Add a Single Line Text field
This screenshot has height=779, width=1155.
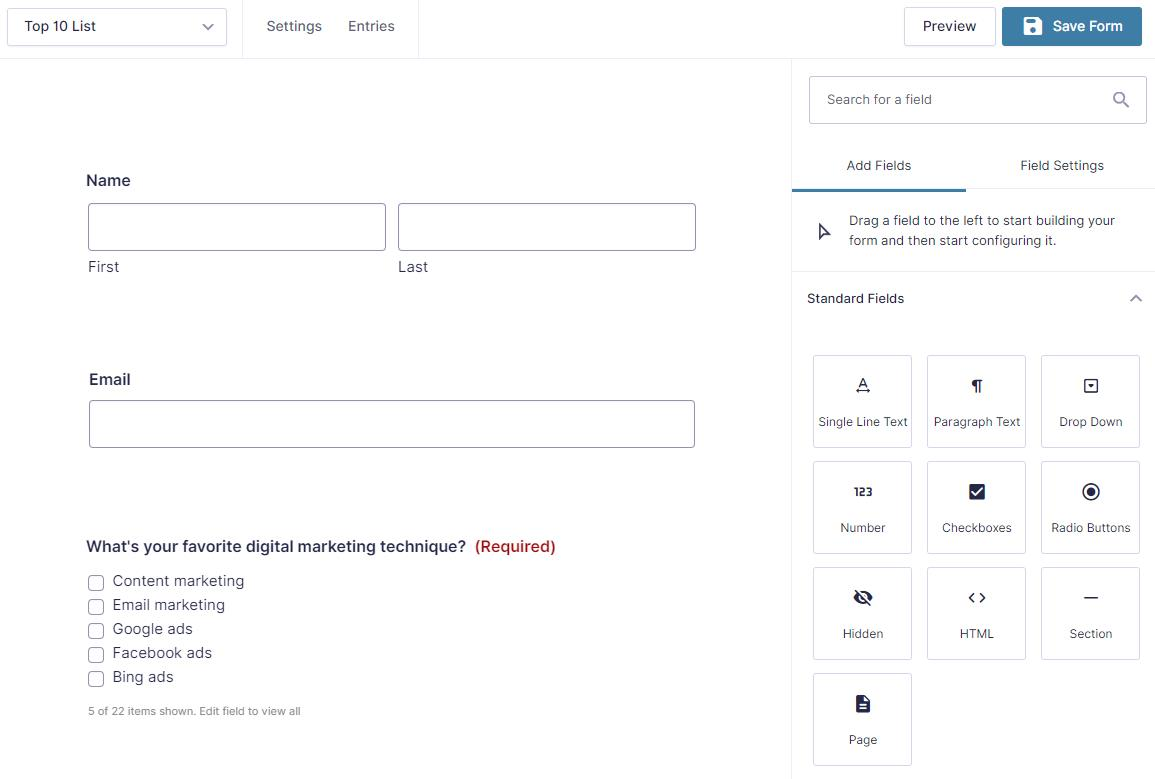pyautogui.click(x=862, y=401)
